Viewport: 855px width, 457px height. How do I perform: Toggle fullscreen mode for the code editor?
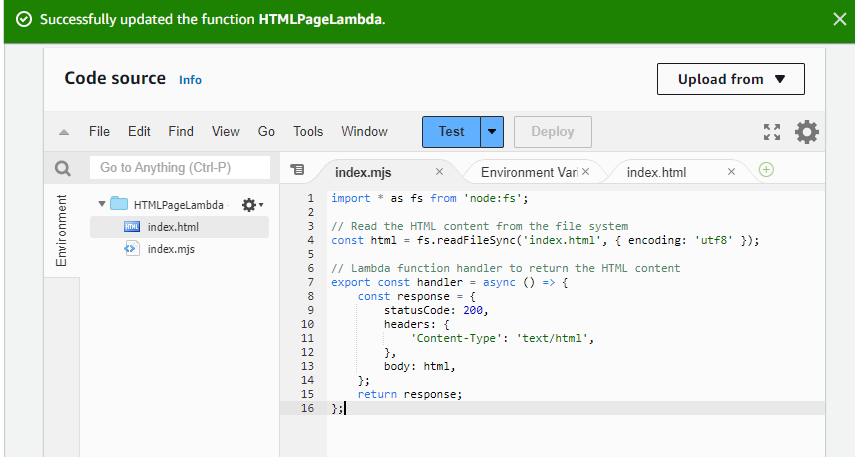coord(771,132)
